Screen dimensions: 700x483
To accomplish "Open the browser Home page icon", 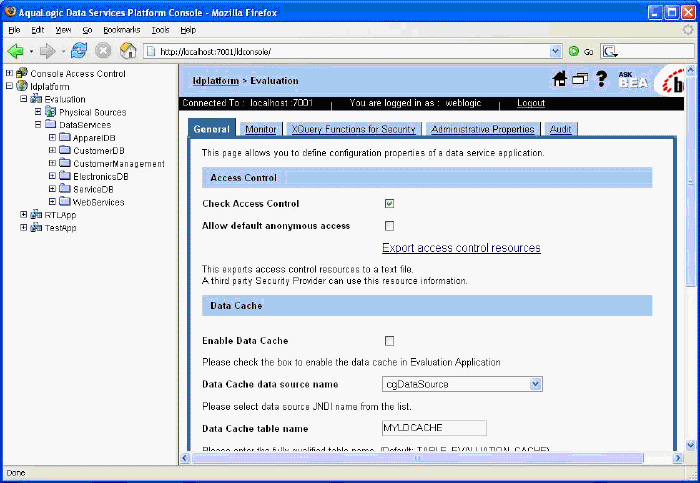I will pos(128,51).
